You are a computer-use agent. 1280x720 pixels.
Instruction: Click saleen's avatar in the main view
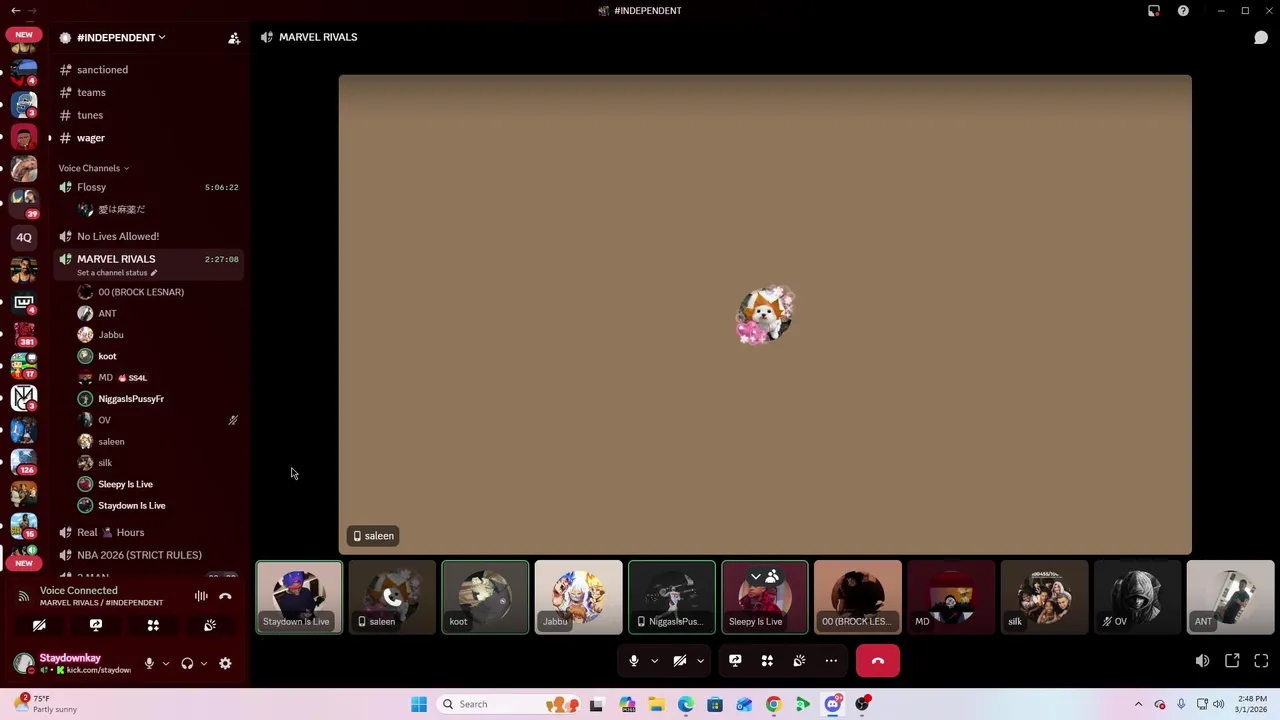[765, 315]
